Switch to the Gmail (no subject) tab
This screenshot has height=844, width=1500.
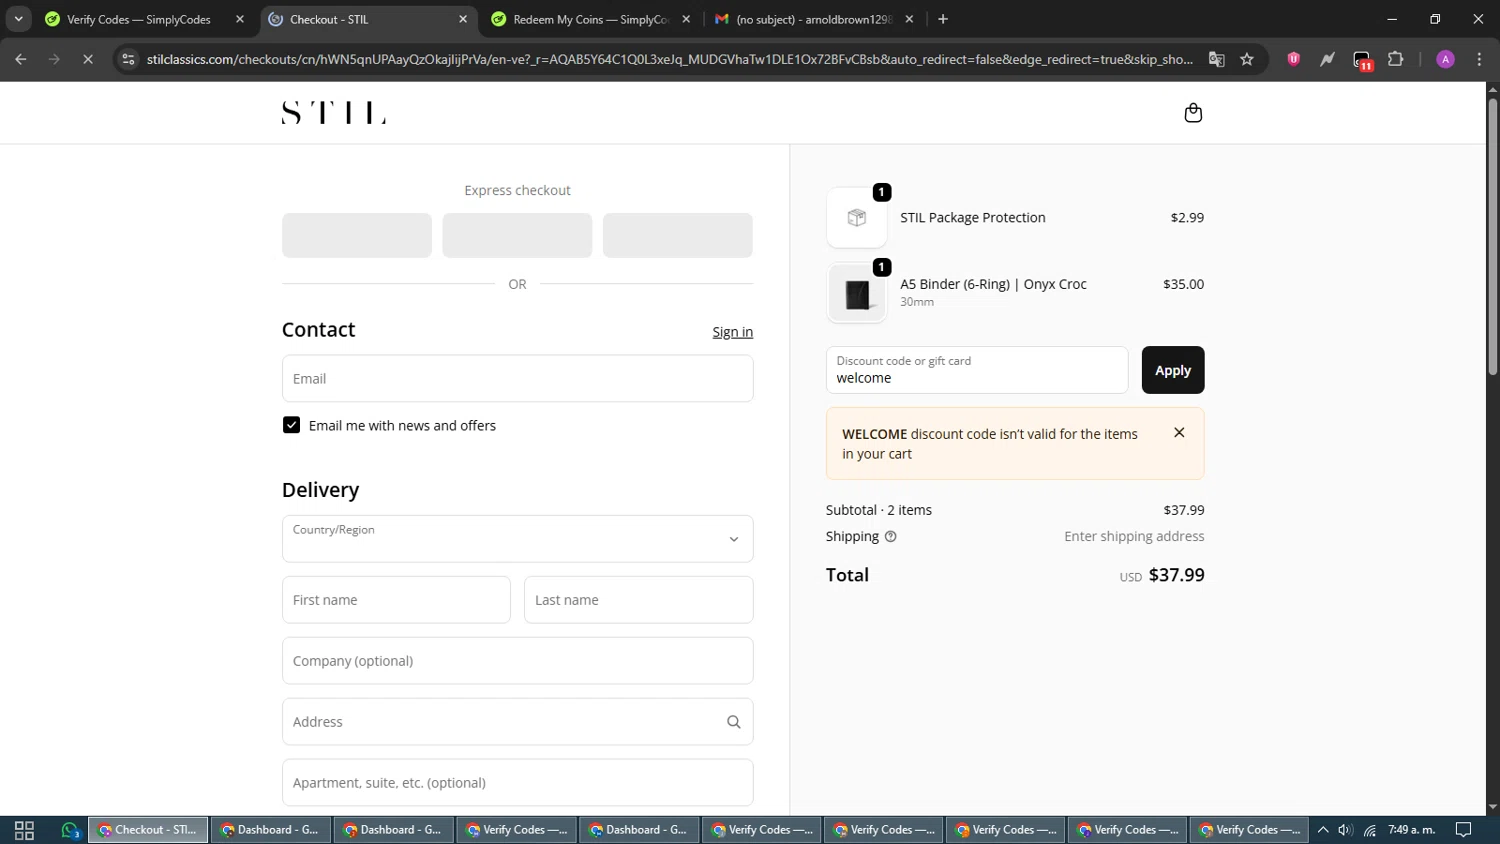(x=813, y=19)
